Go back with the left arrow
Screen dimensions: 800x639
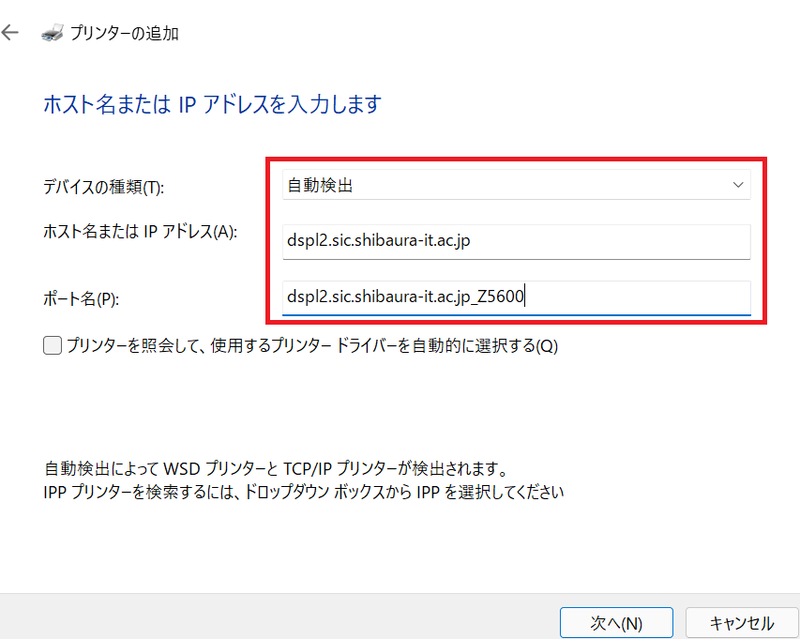(x=10, y=33)
